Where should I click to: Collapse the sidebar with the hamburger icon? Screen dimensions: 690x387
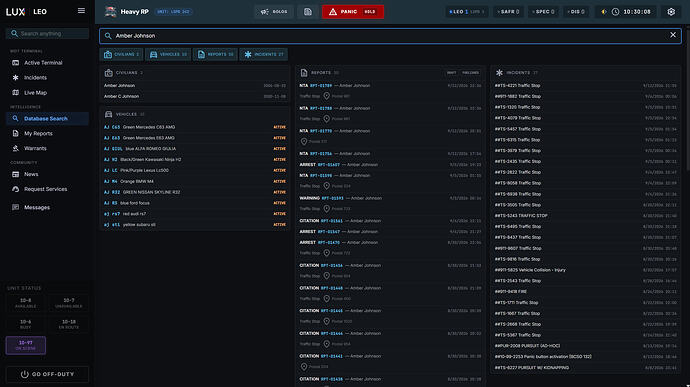tap(81, 11)
